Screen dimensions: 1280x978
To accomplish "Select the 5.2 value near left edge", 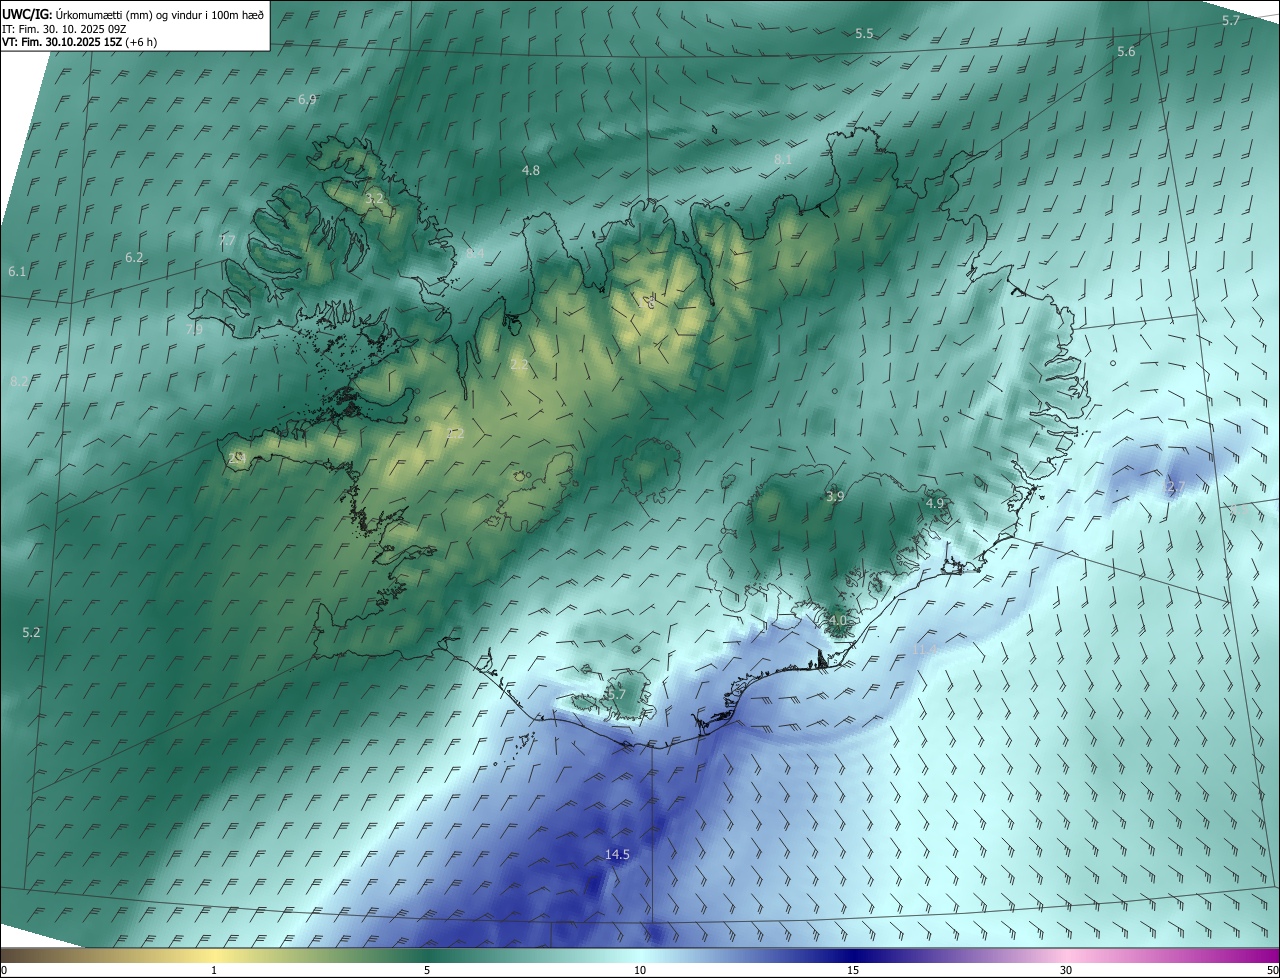I will (31, 632).
